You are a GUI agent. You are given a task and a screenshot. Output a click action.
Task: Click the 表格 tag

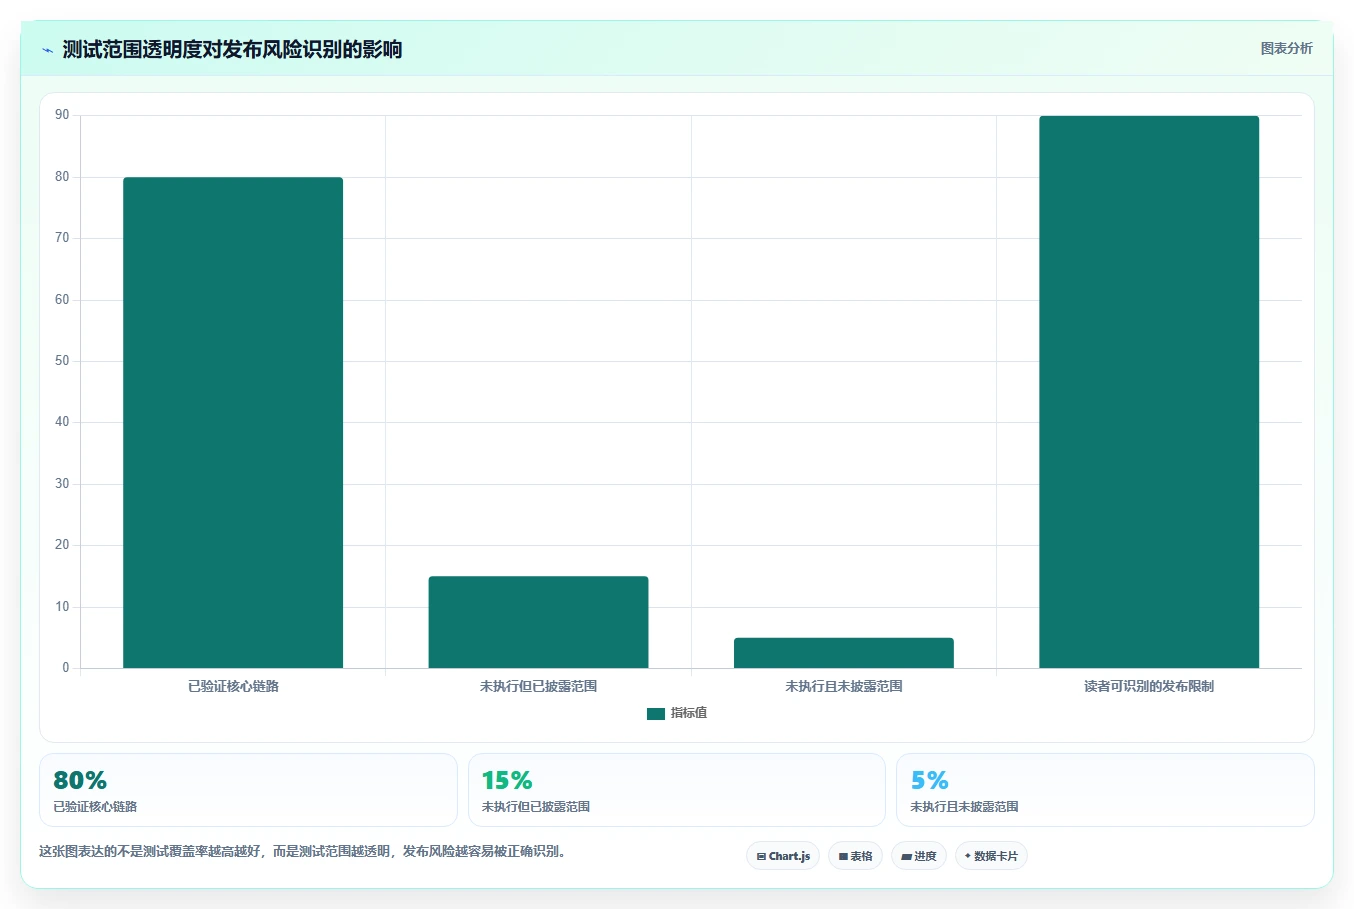point(855,856)
